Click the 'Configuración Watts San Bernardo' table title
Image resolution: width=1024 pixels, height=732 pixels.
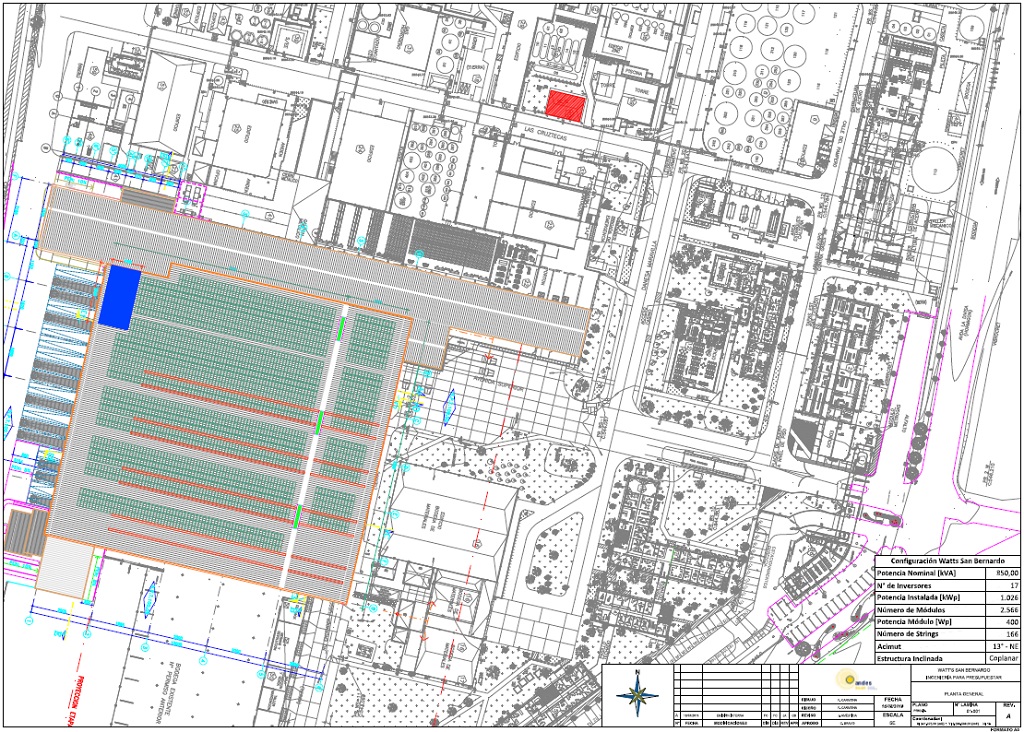pos(947,561)
